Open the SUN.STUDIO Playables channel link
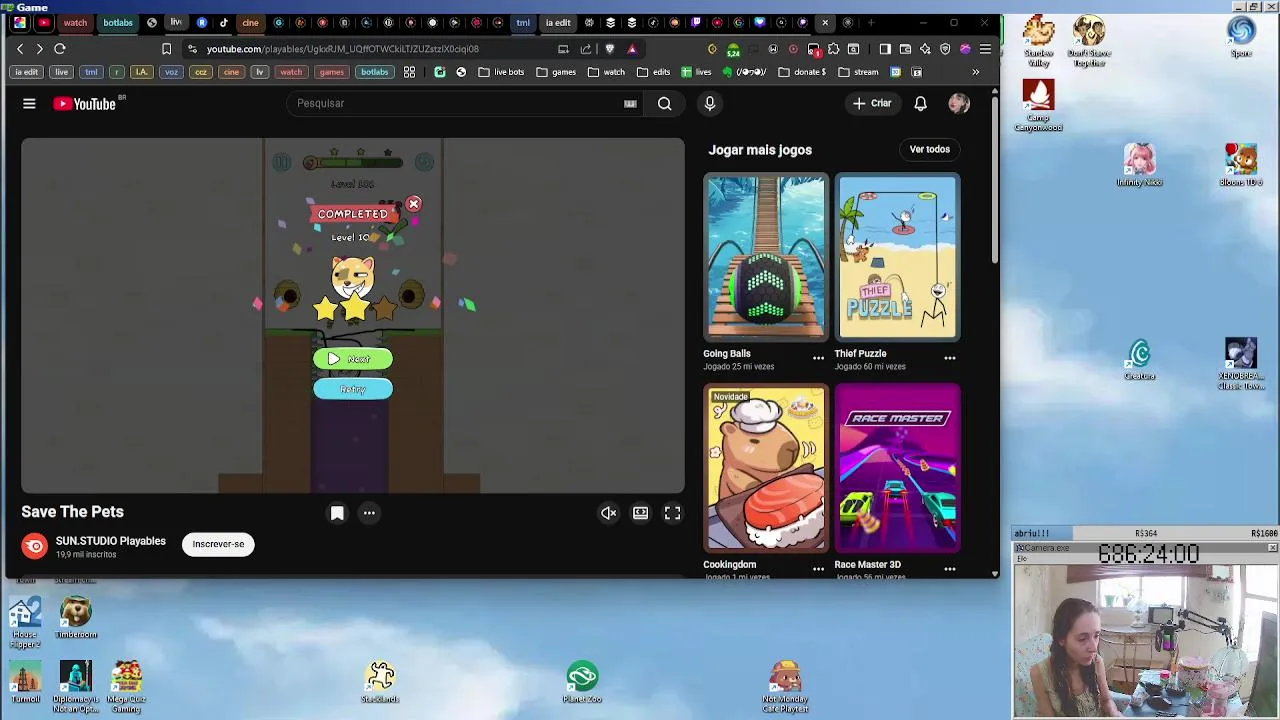Screen dimensions: 1280x720 111,541
